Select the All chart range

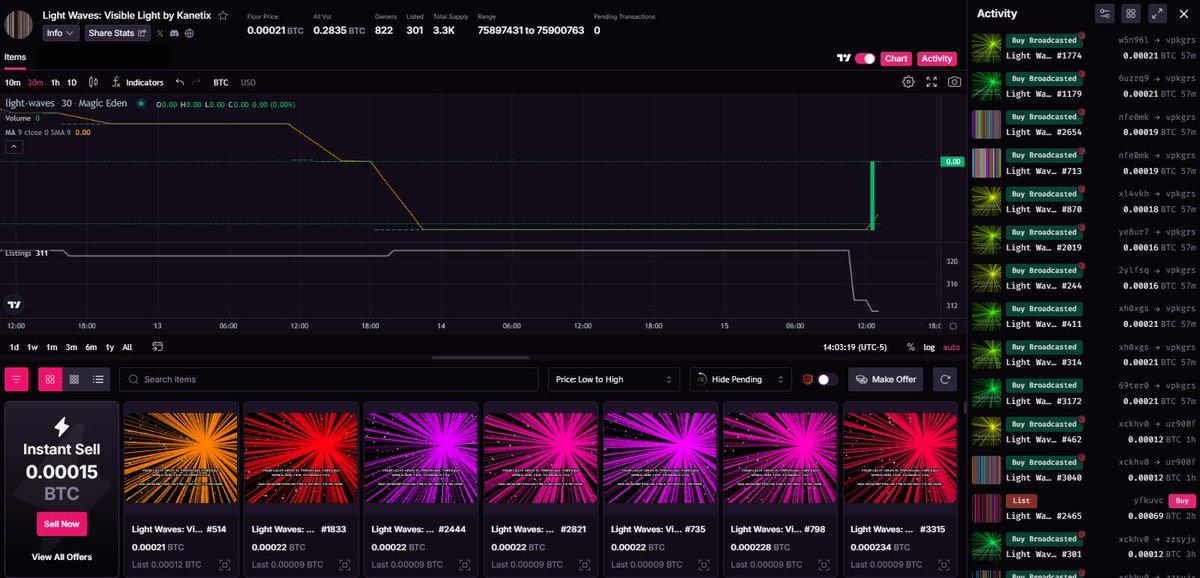point(127,347)
